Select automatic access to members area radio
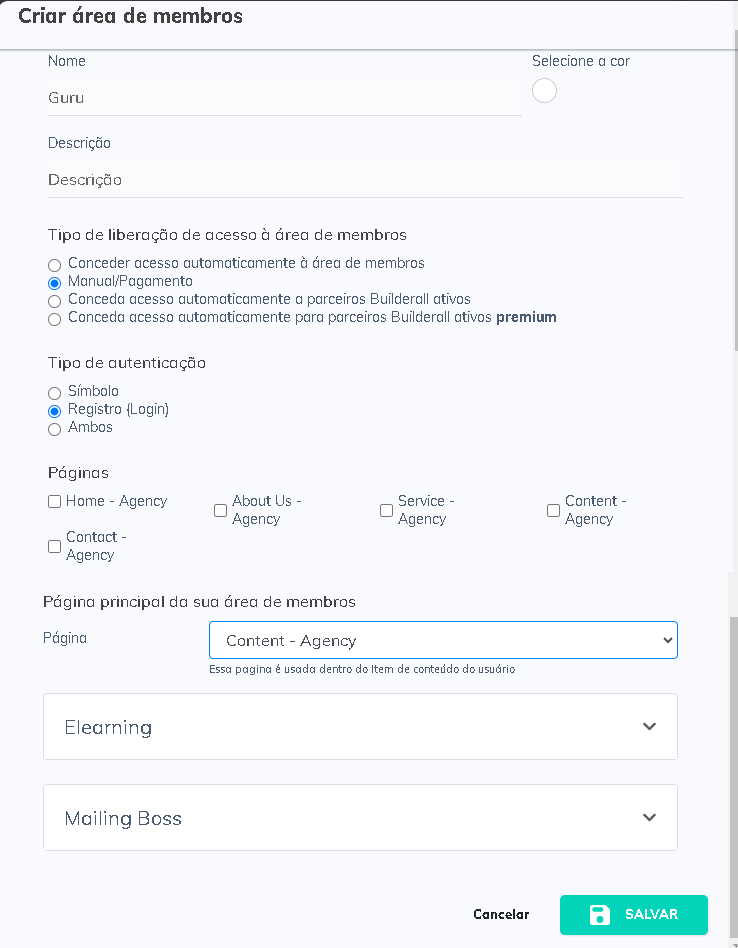Viewport: 738px width, 948px height. (x=55, y=265)
